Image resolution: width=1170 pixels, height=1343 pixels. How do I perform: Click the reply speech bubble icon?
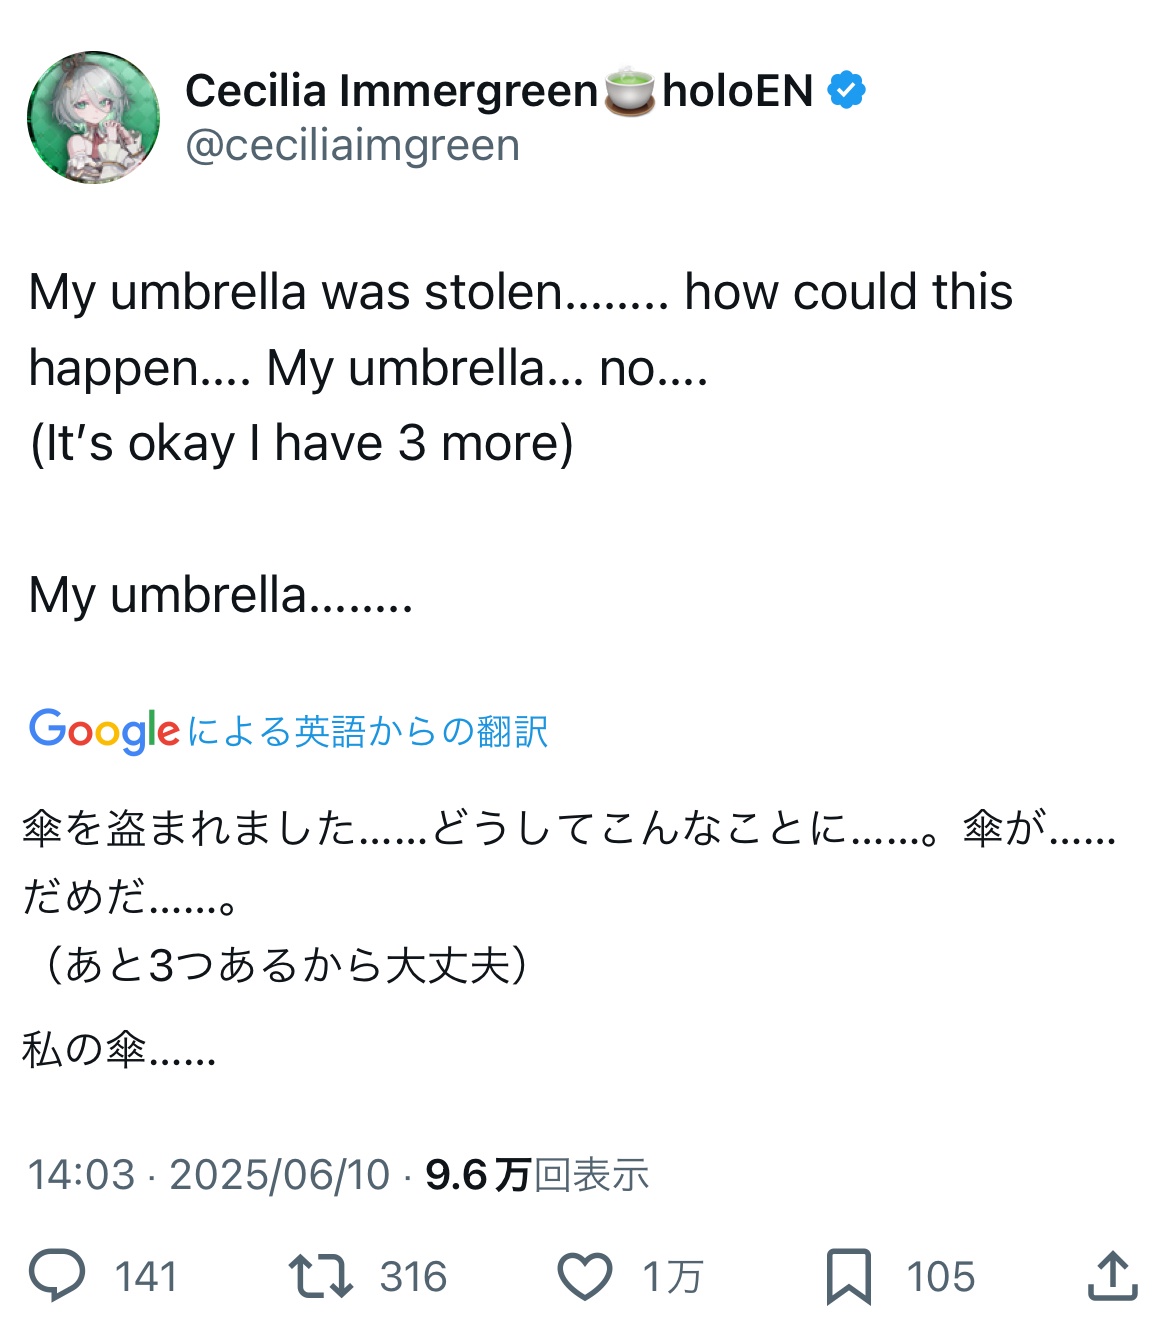pyautogui.click(x=57, y=1275)
